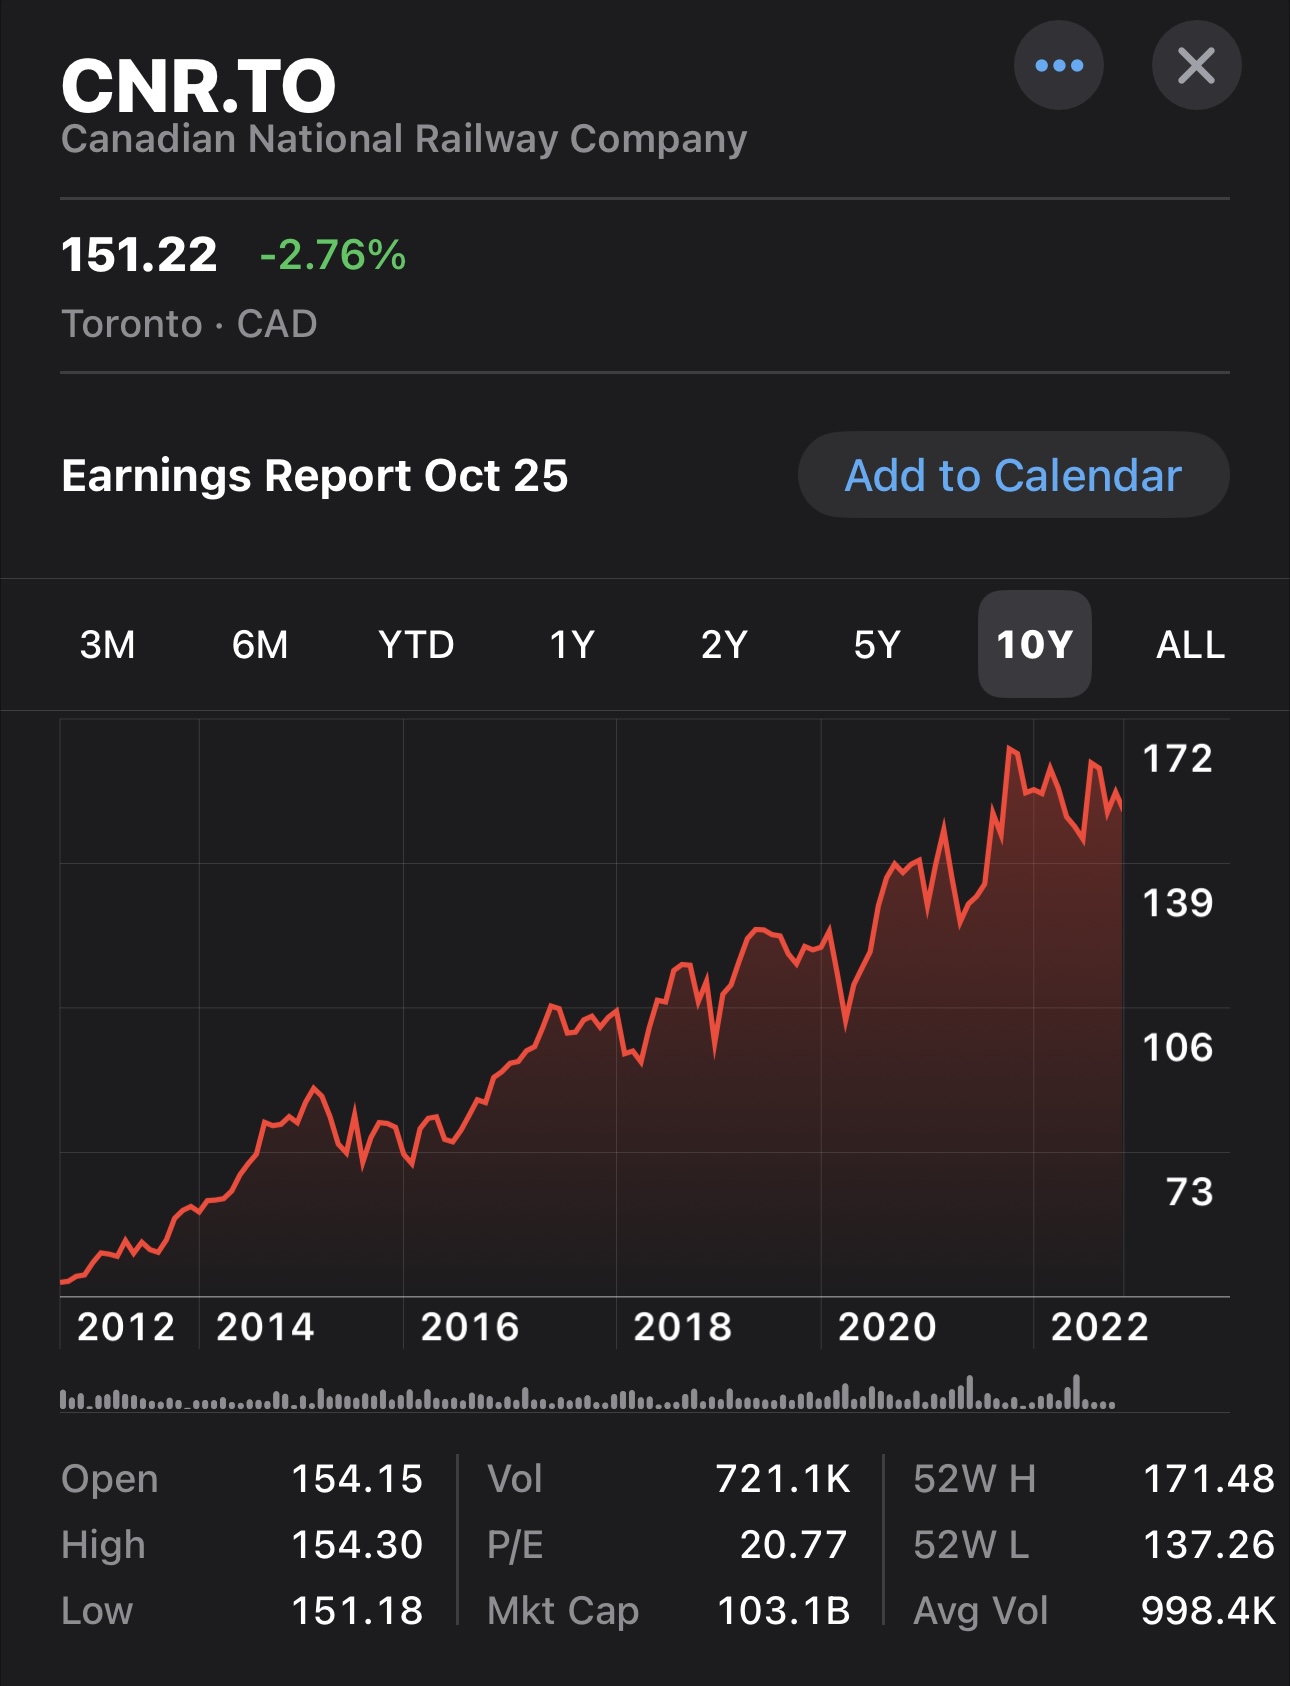Tap the CNR.TO ticker title
Screen dimensions: 1290x1686
point(198,86)
